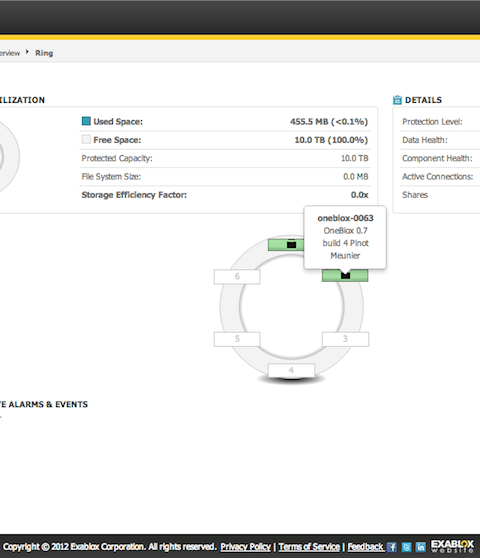The image size is (480, 558).
Task: Click the Active Connections label
Action: (438, 177)
